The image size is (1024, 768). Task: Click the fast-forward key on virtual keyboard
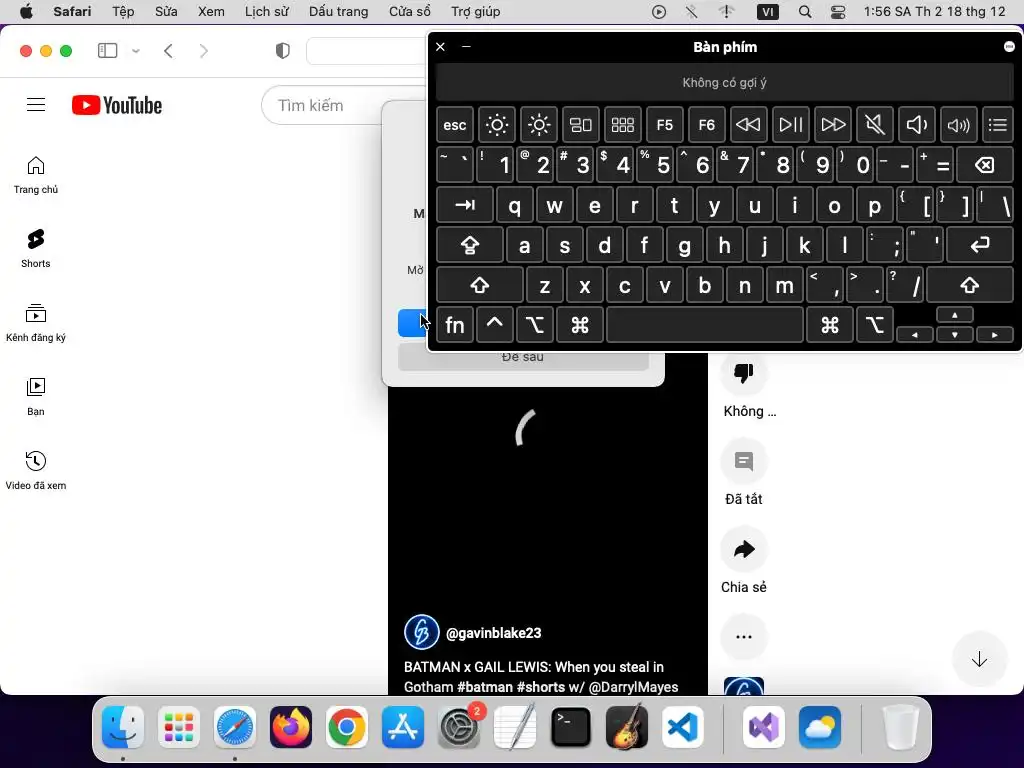833,124
